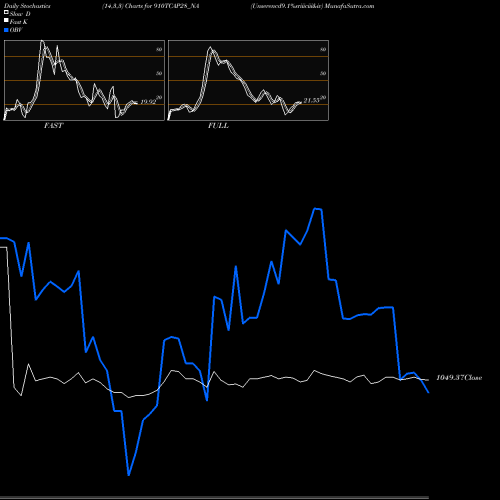Click the Slow D legend swatch
This screenshot has height=500, width=500.
(6, 12)
